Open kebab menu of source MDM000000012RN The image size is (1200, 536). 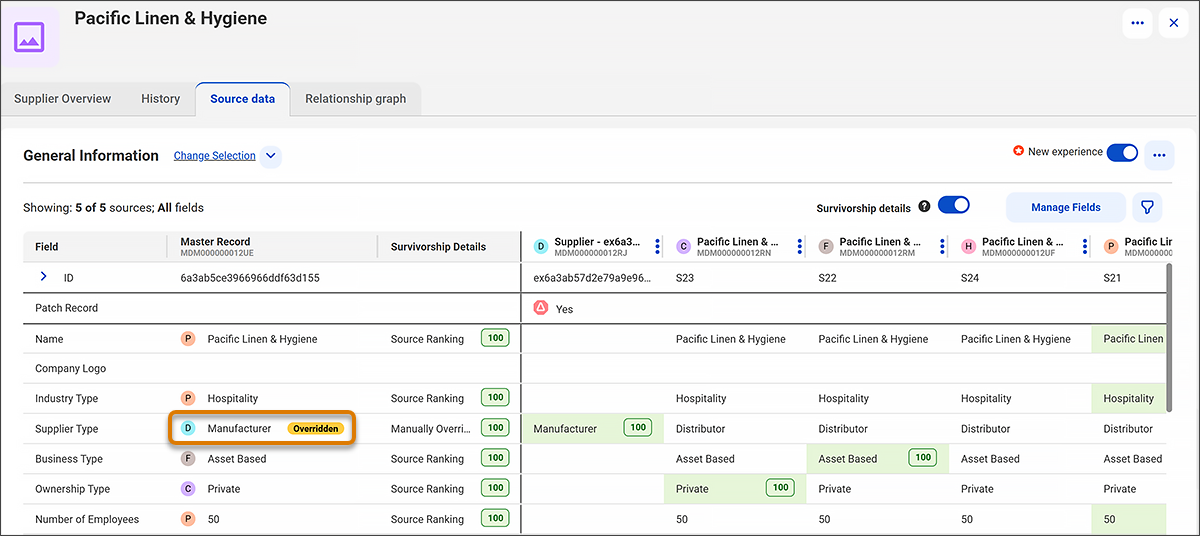(800, 247)
